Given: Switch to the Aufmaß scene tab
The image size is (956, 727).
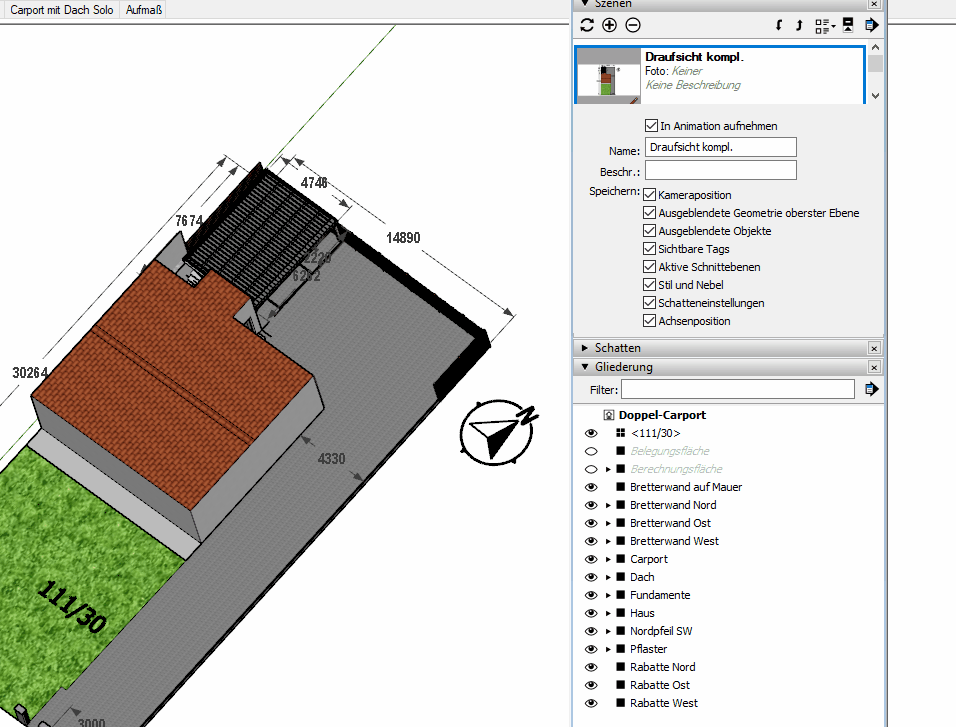Looking at the screenshot, I should point(144,10).
